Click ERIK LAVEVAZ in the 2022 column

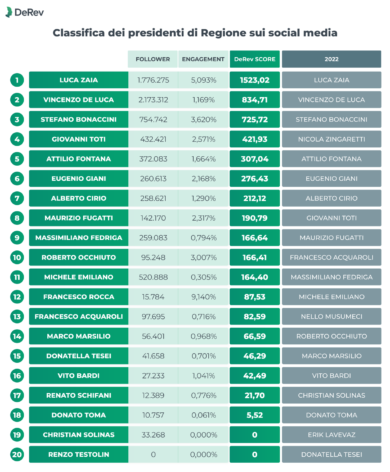point(331,435)
